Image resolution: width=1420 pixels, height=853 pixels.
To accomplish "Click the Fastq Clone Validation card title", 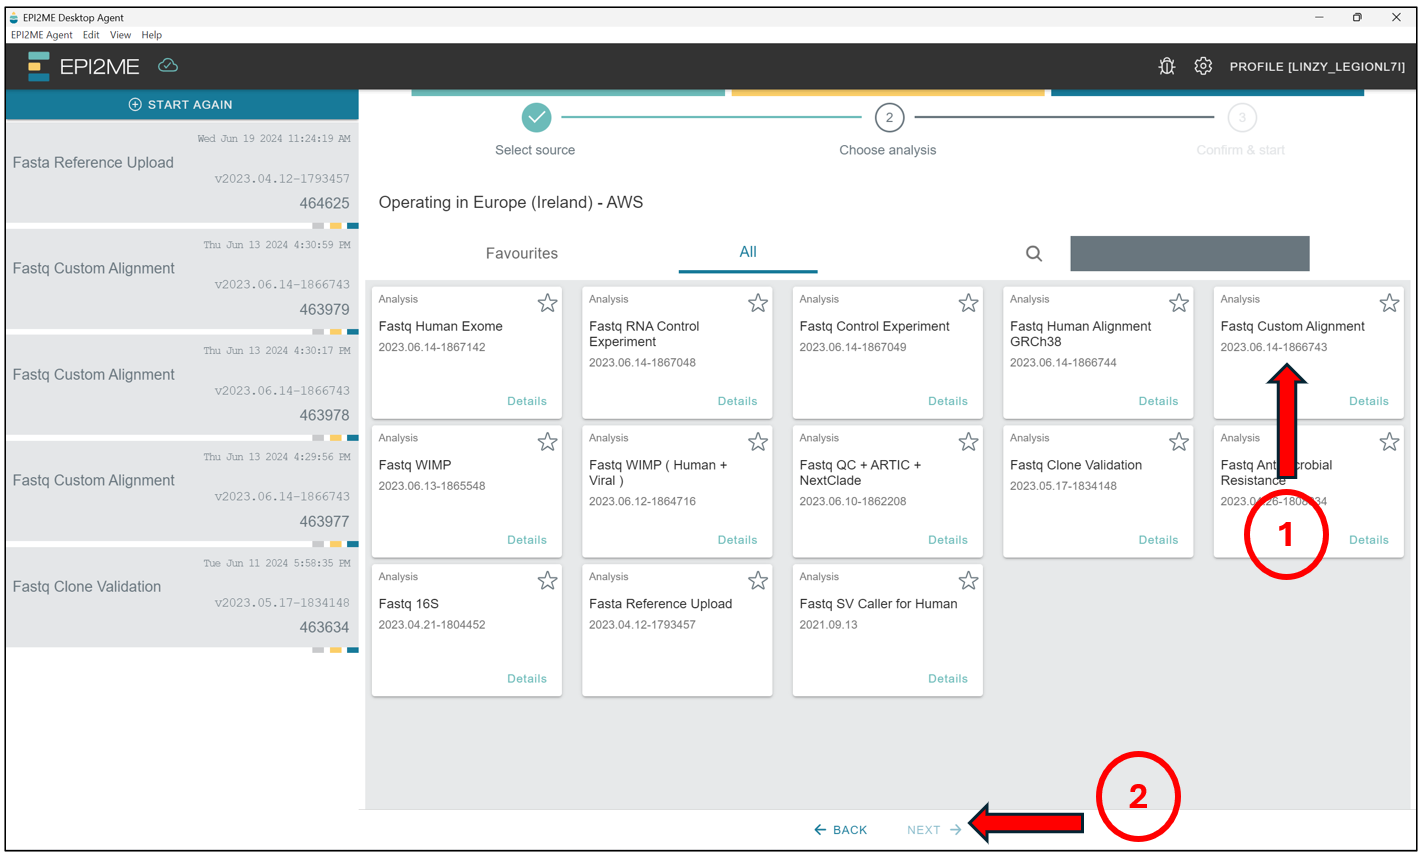I will click(x=1076, y=465).
